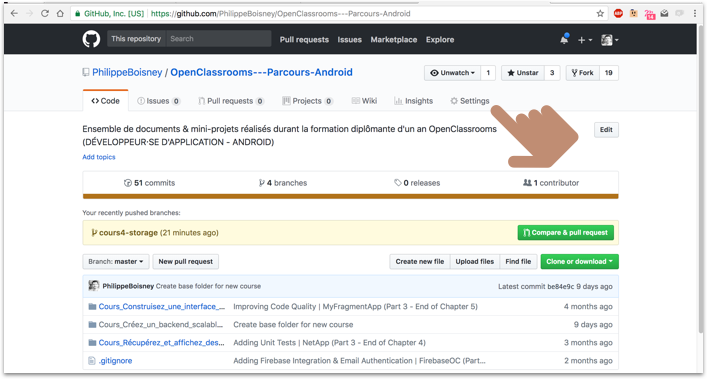Screen dimensions: 707x379
Task: Open latest commit be84e9c hash
Action: 560,287
